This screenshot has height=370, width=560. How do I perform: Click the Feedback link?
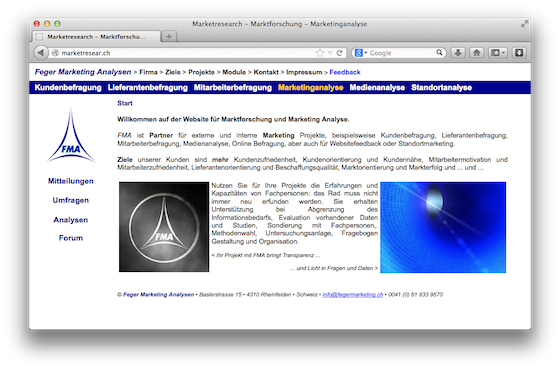pos(345,72)
